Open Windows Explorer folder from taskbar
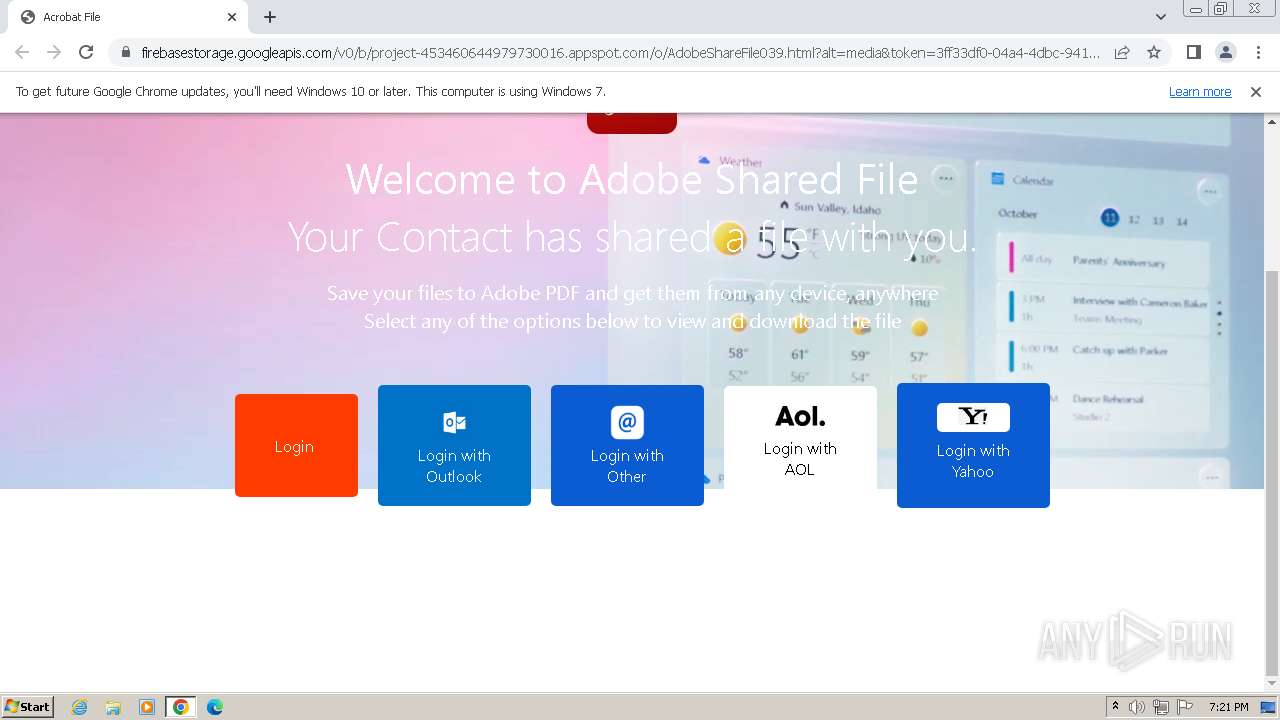Image resolution: width=1280 pixels, height=720 pixels. (x=113, y=707)
